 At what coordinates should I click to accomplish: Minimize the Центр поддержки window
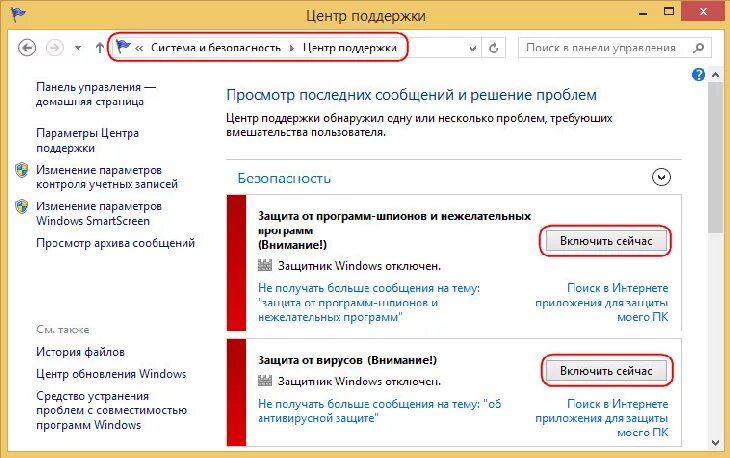[x=643, y=14]
